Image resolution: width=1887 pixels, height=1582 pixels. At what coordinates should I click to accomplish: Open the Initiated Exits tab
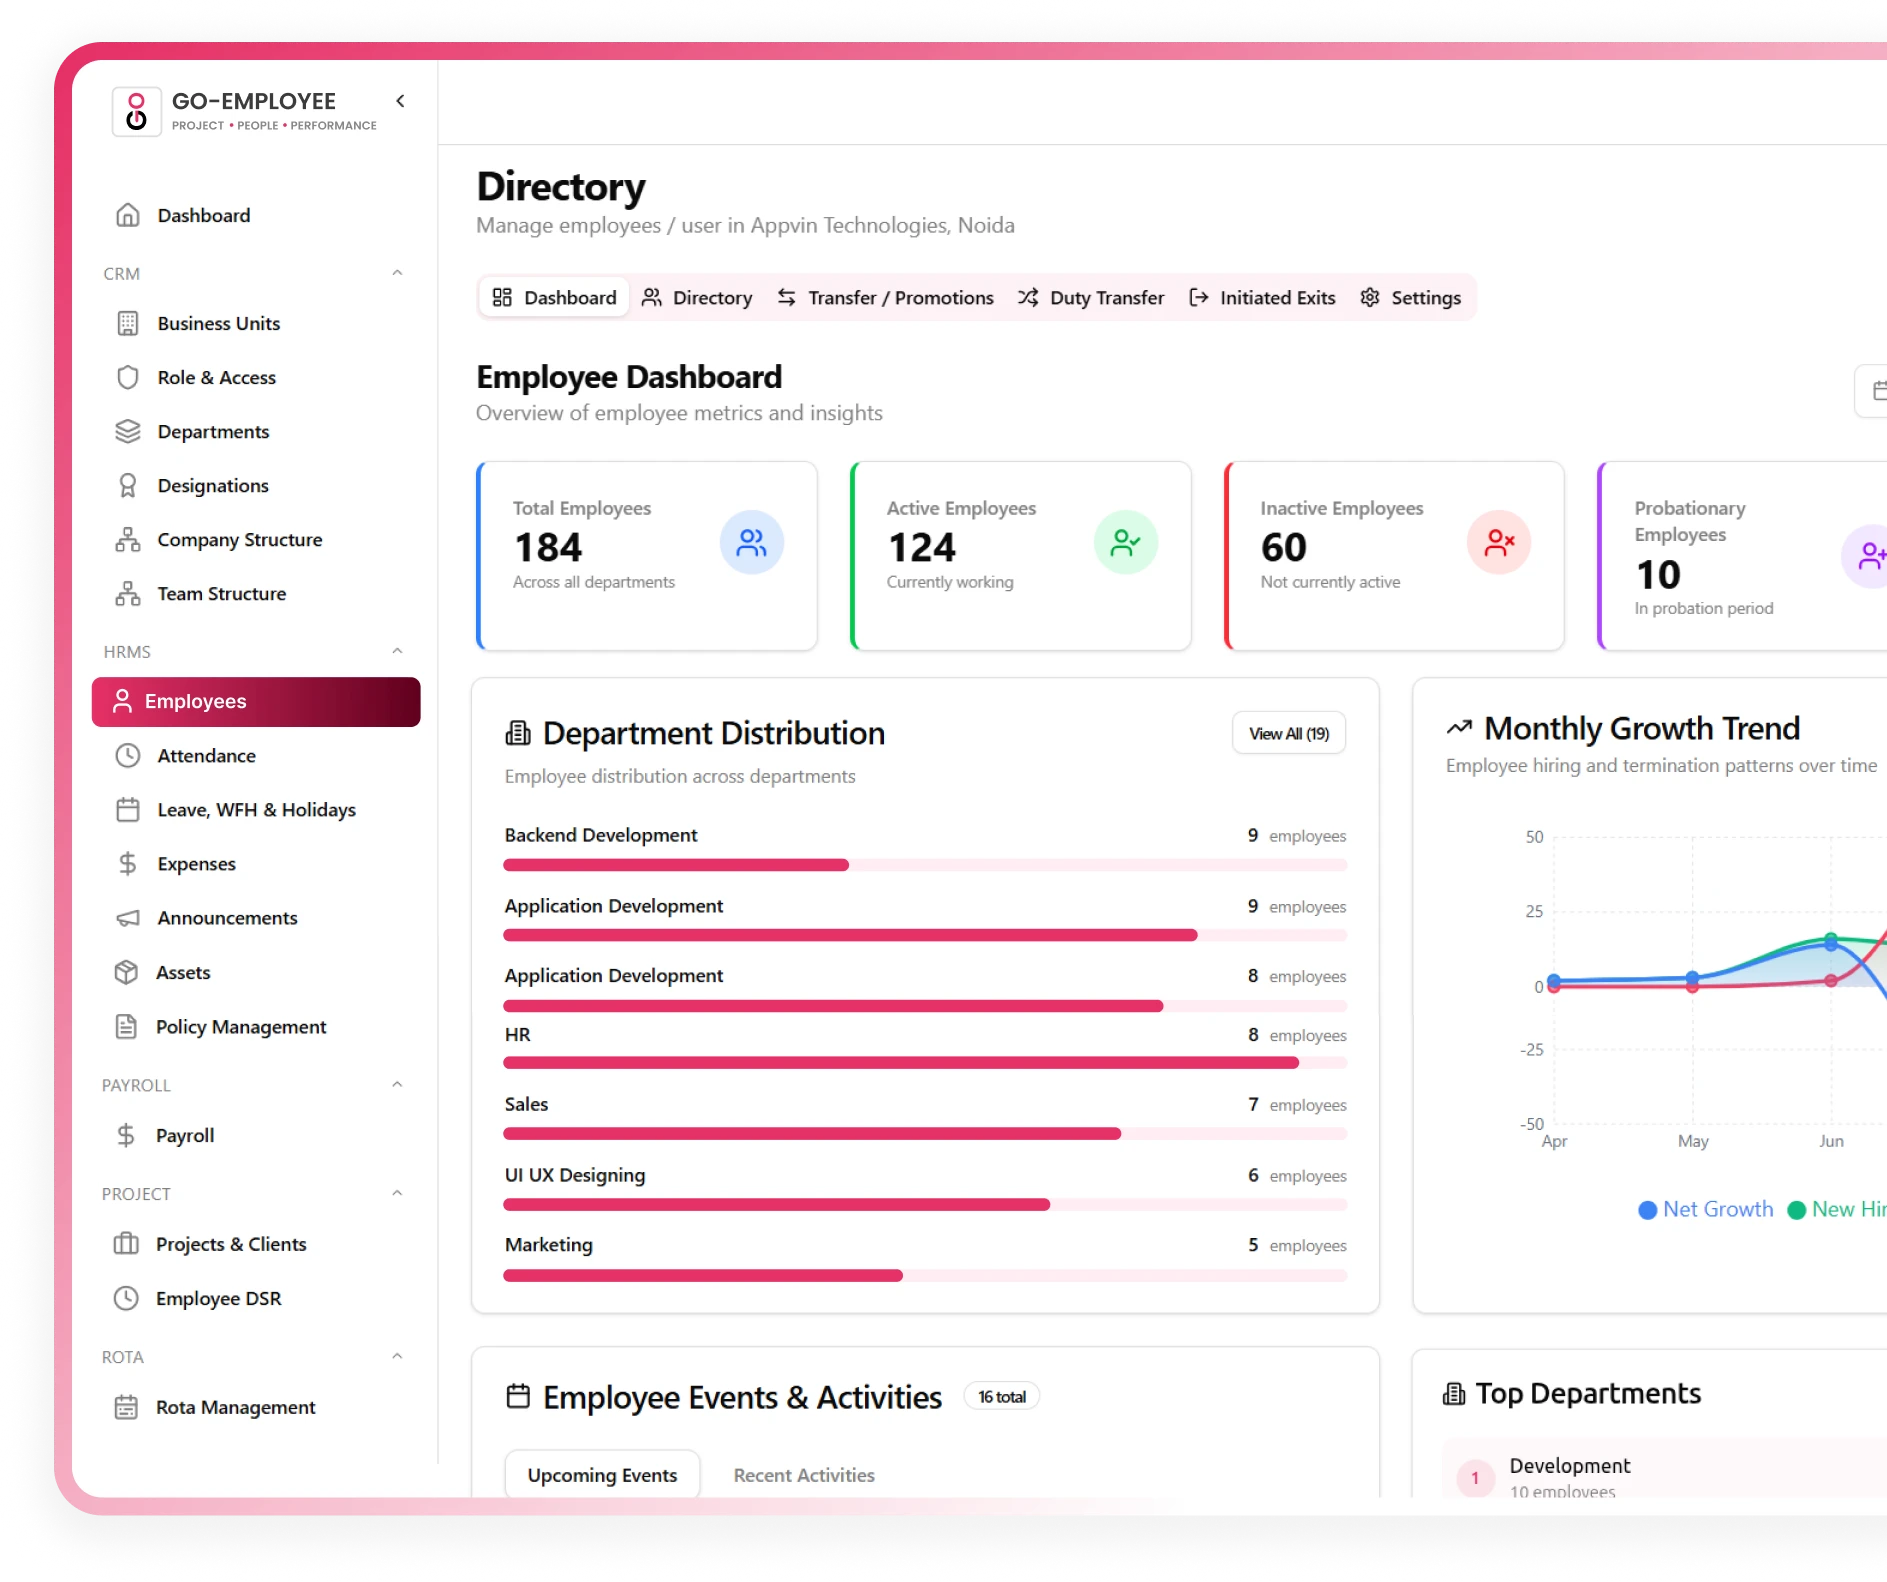pyautogui.click(x=1262, y=297)
